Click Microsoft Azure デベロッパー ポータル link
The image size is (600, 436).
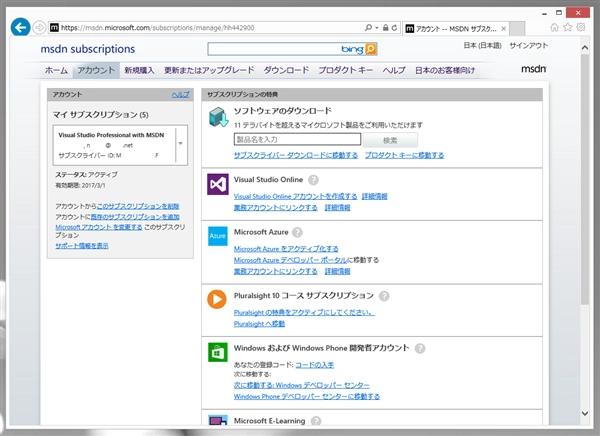290,260
